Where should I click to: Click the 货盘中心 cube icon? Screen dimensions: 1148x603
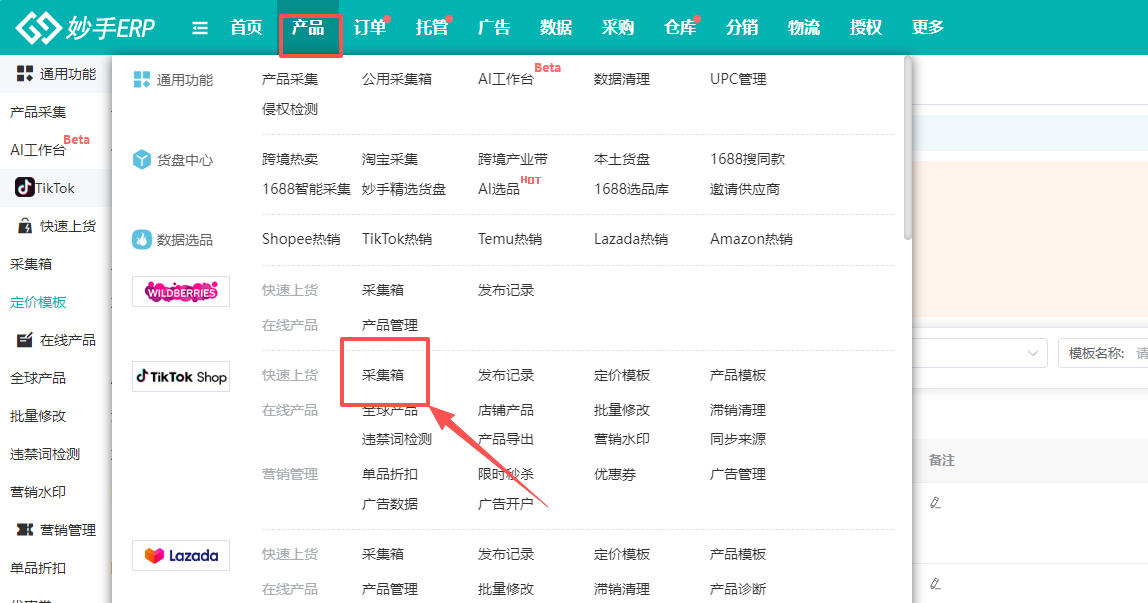pos(141,160)
